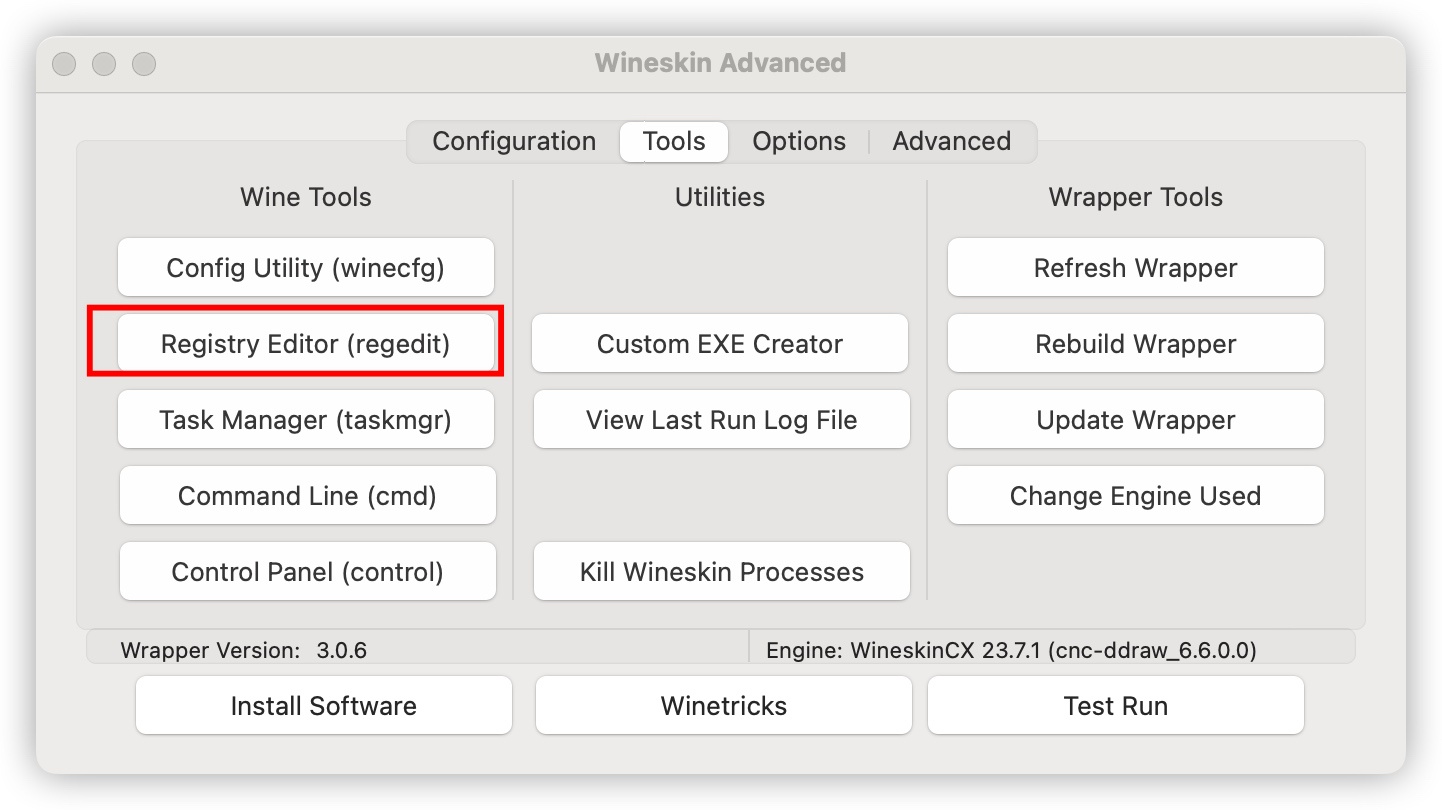Open the Task Manager (taskmgr)
Viewport: 1442px width, 810px height.
click(x=306, y=419)
